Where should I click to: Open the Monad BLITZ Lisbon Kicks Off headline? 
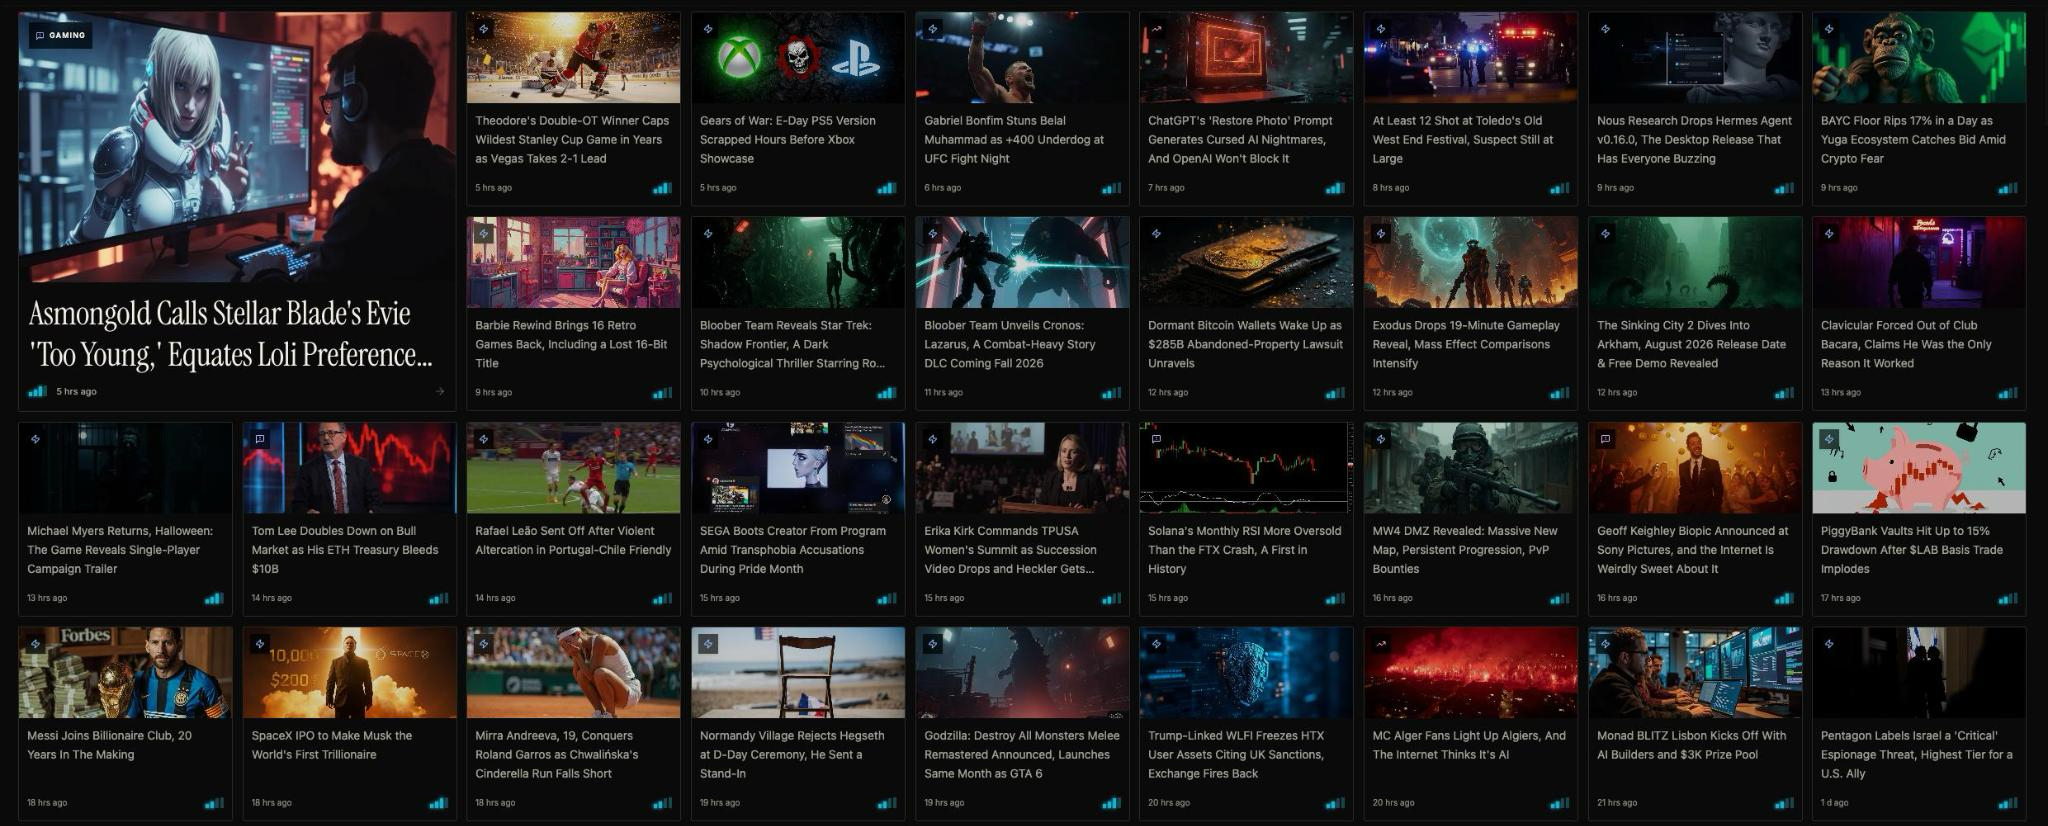tap(1691, 745)
